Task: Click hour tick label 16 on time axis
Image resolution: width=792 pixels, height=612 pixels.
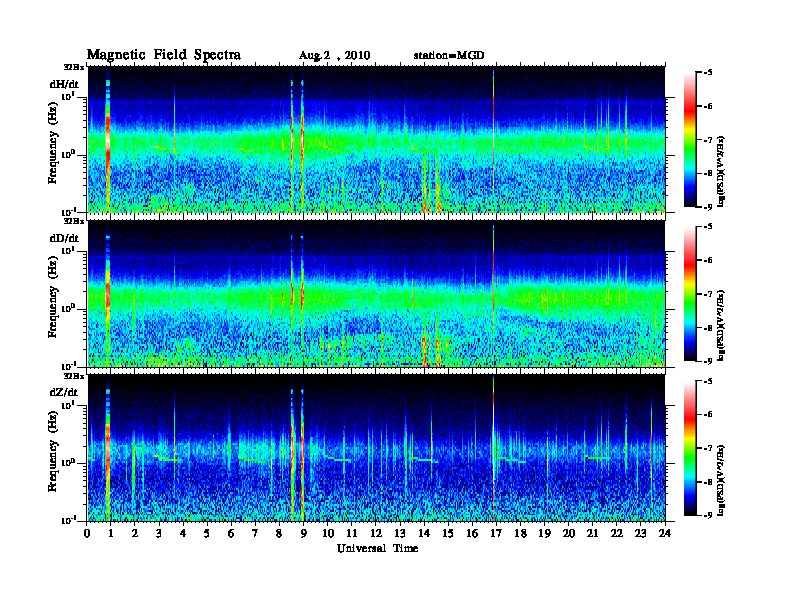Action: (x=472, y=534)
